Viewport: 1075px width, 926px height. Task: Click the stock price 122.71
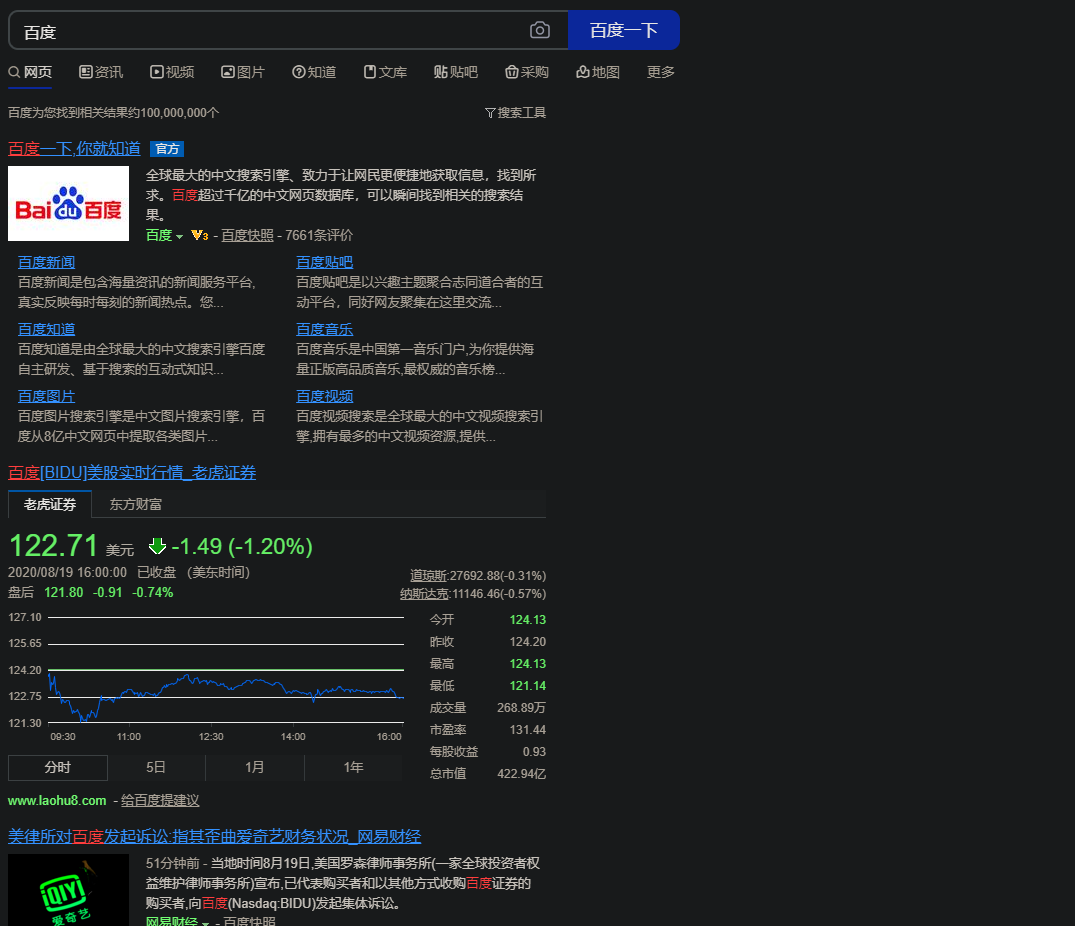click(53, 546)
